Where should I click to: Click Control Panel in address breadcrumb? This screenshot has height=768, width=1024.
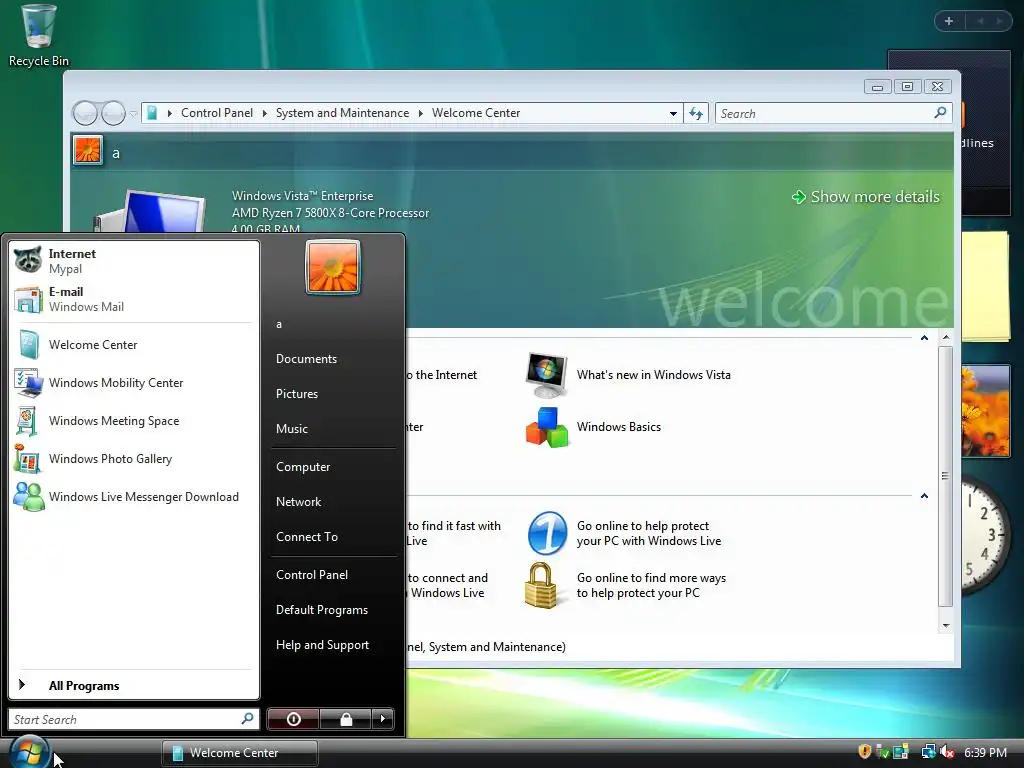(217, 113)
